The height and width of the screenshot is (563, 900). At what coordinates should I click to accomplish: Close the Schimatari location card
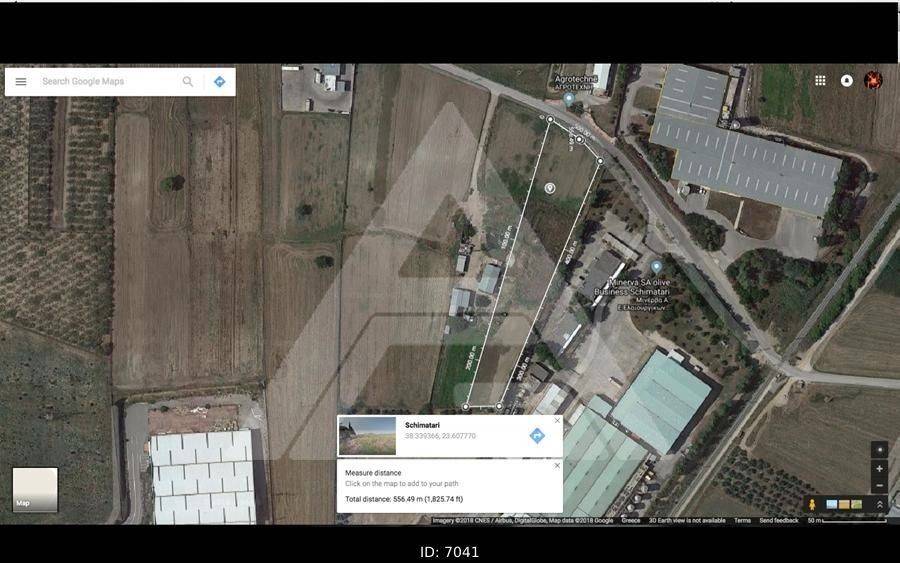(x=557, y=421)
